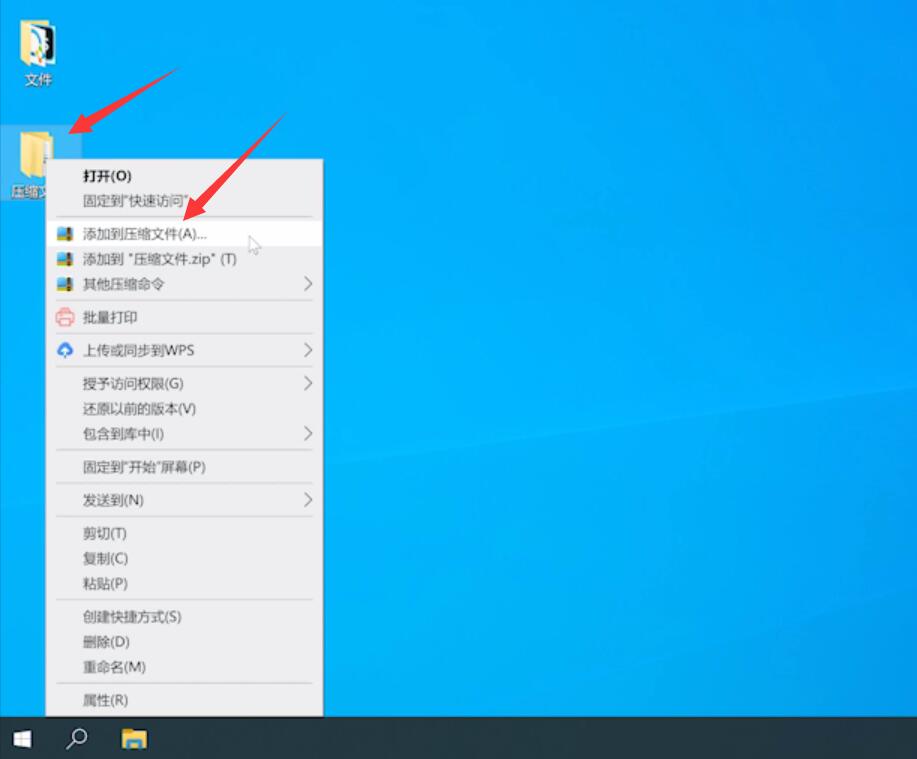Open 上传或同步到WPS menu entry
917x759 pixels.
184,350
